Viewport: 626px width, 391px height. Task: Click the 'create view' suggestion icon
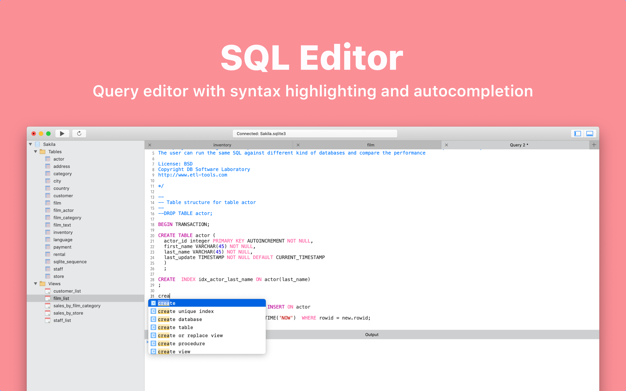click(x=153, y=351)
